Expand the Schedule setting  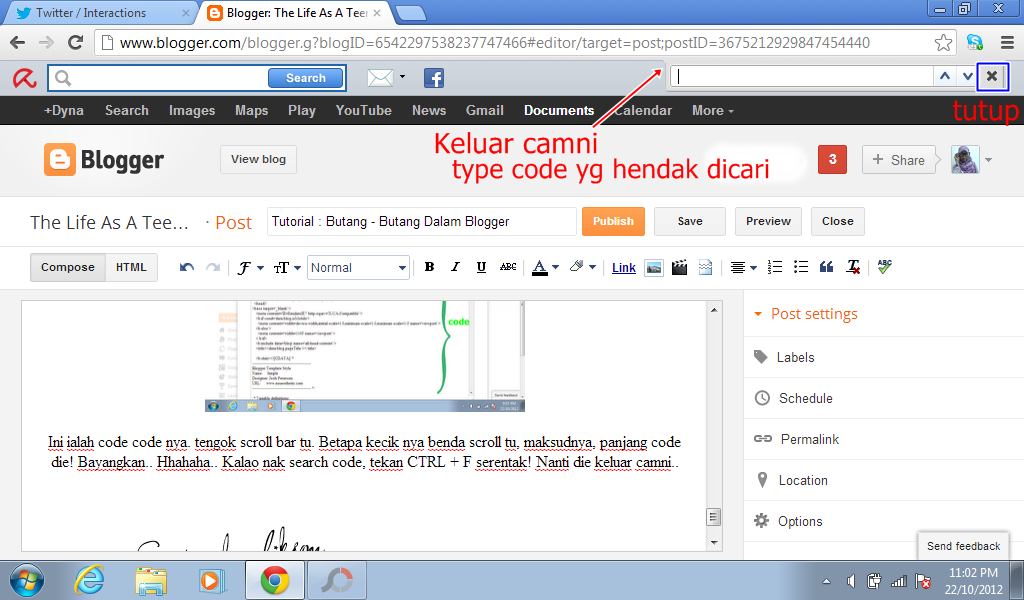pos(794,398)
